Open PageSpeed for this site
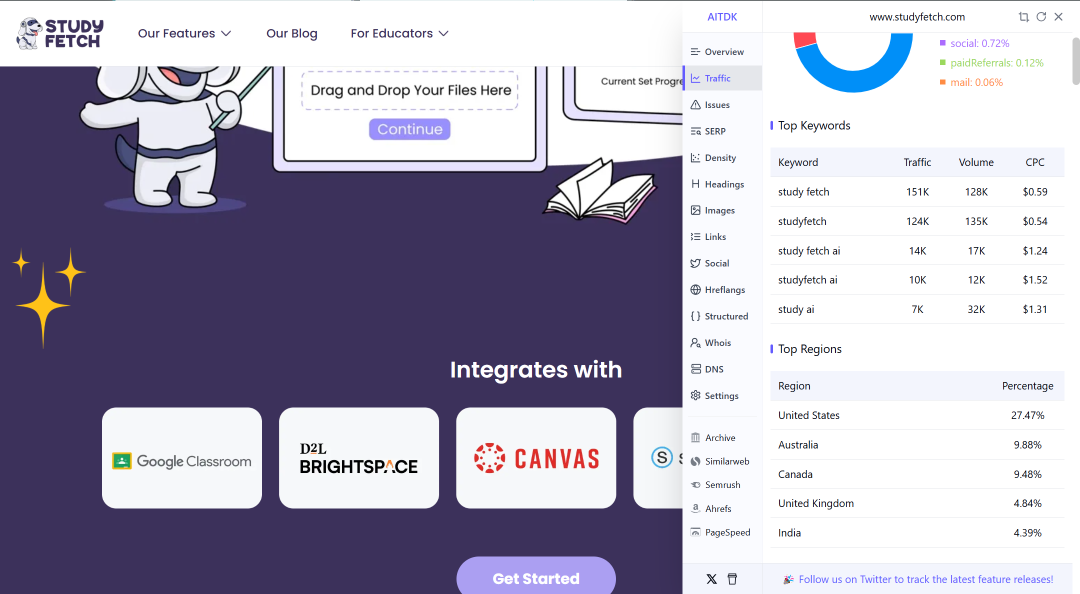 coord(720,533)
